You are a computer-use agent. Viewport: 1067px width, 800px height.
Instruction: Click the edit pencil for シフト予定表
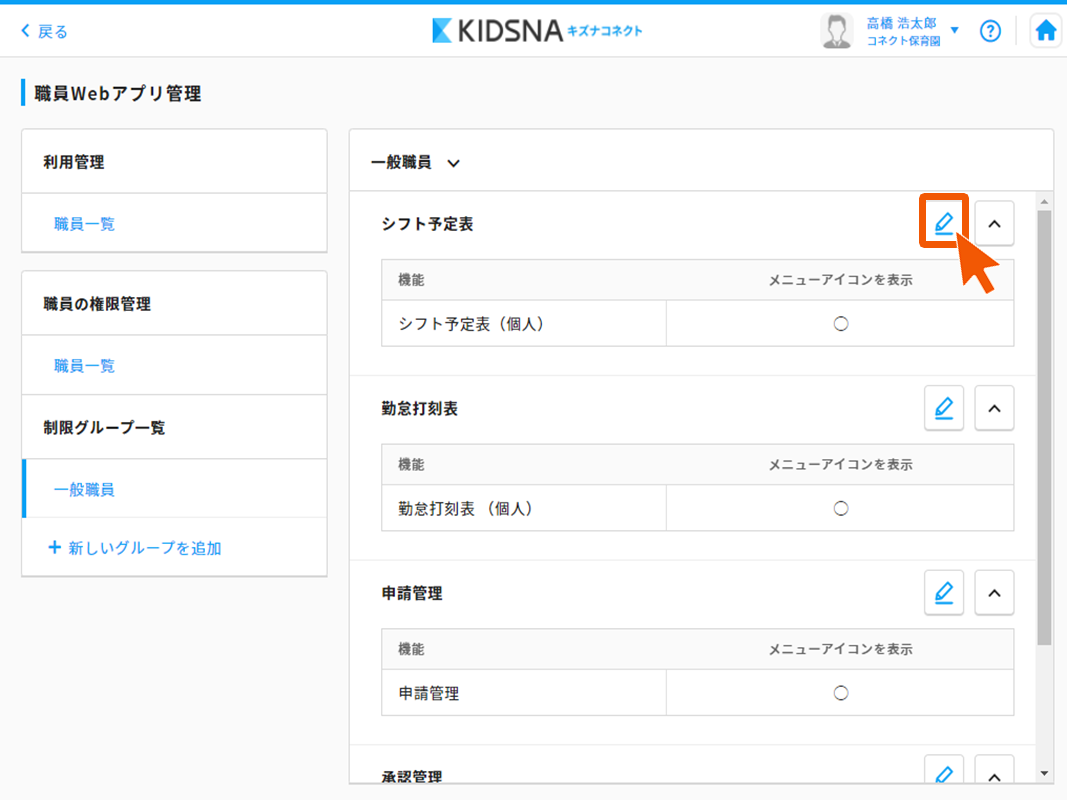[943, 224]
